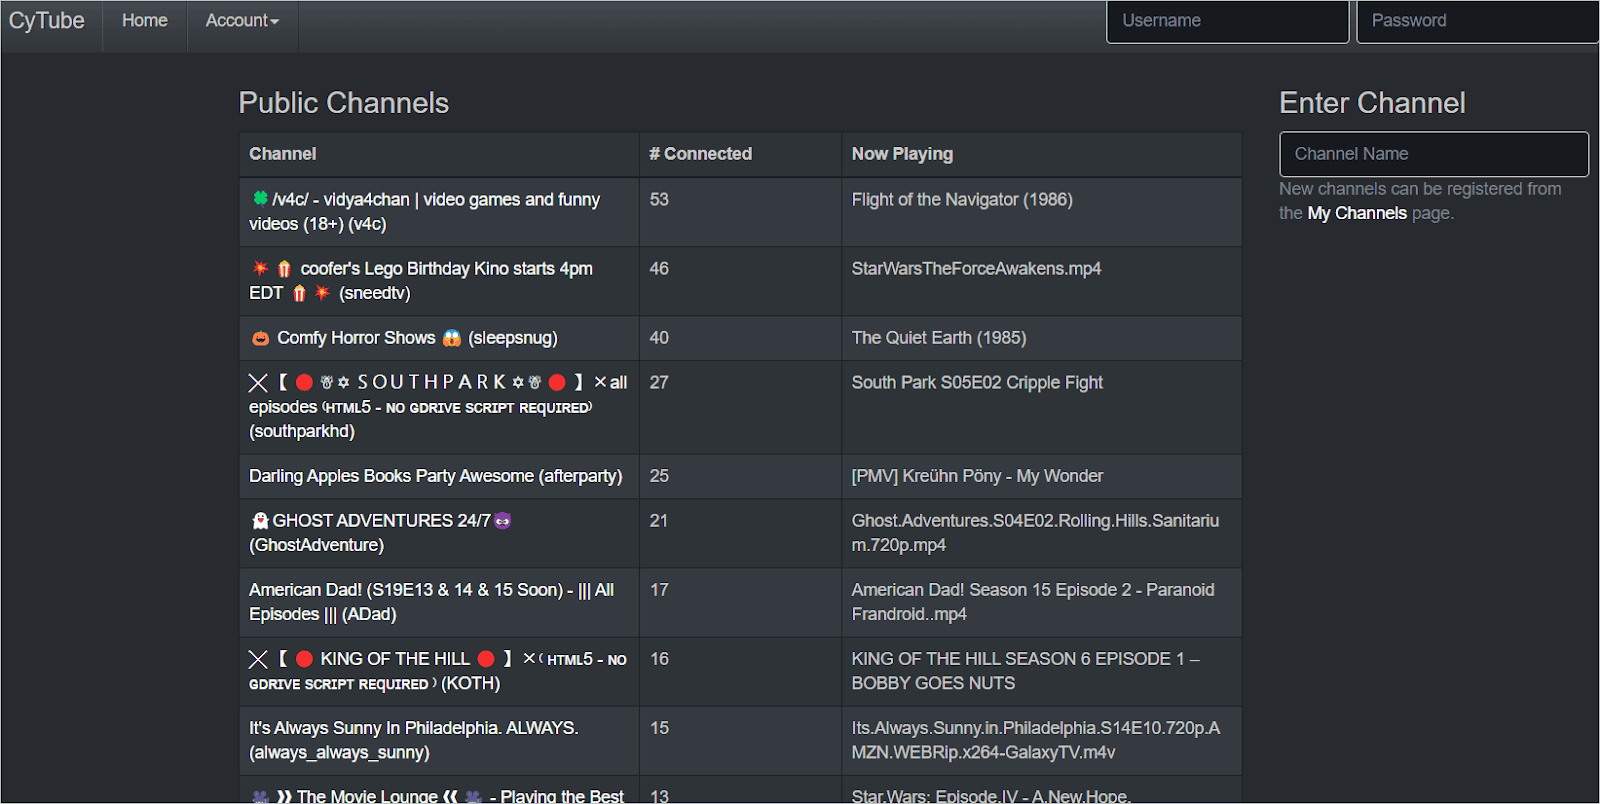Focus the Password login field

pyautogui.click(x=1477, y=21)
